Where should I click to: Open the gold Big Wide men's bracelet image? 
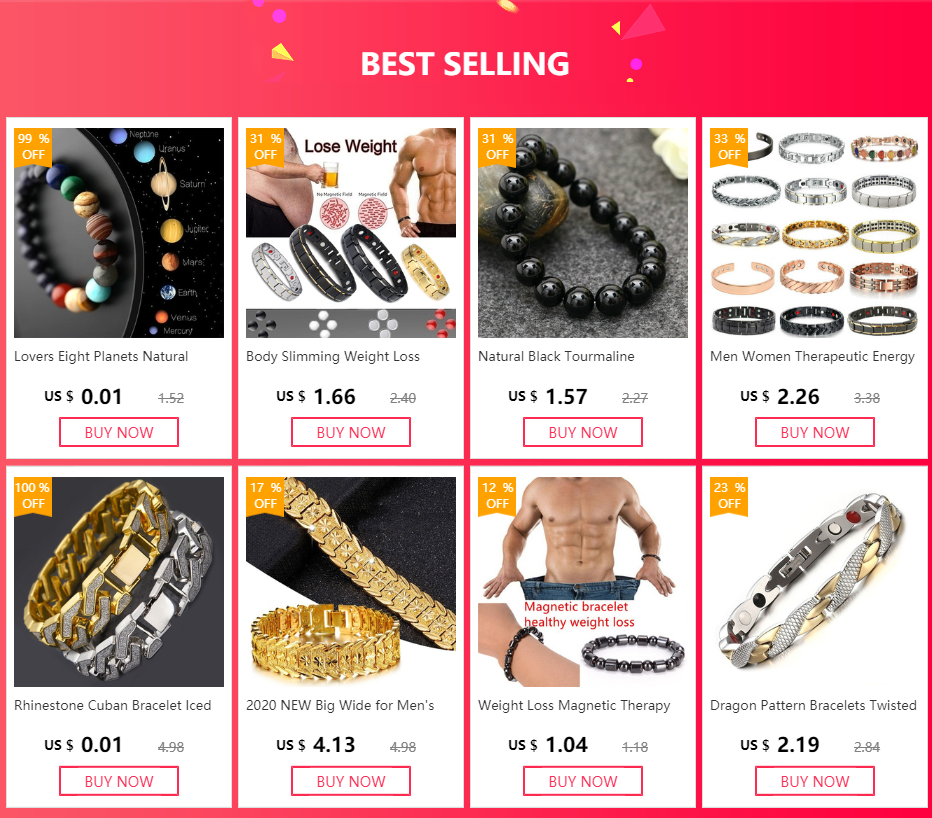pos(351,581)
